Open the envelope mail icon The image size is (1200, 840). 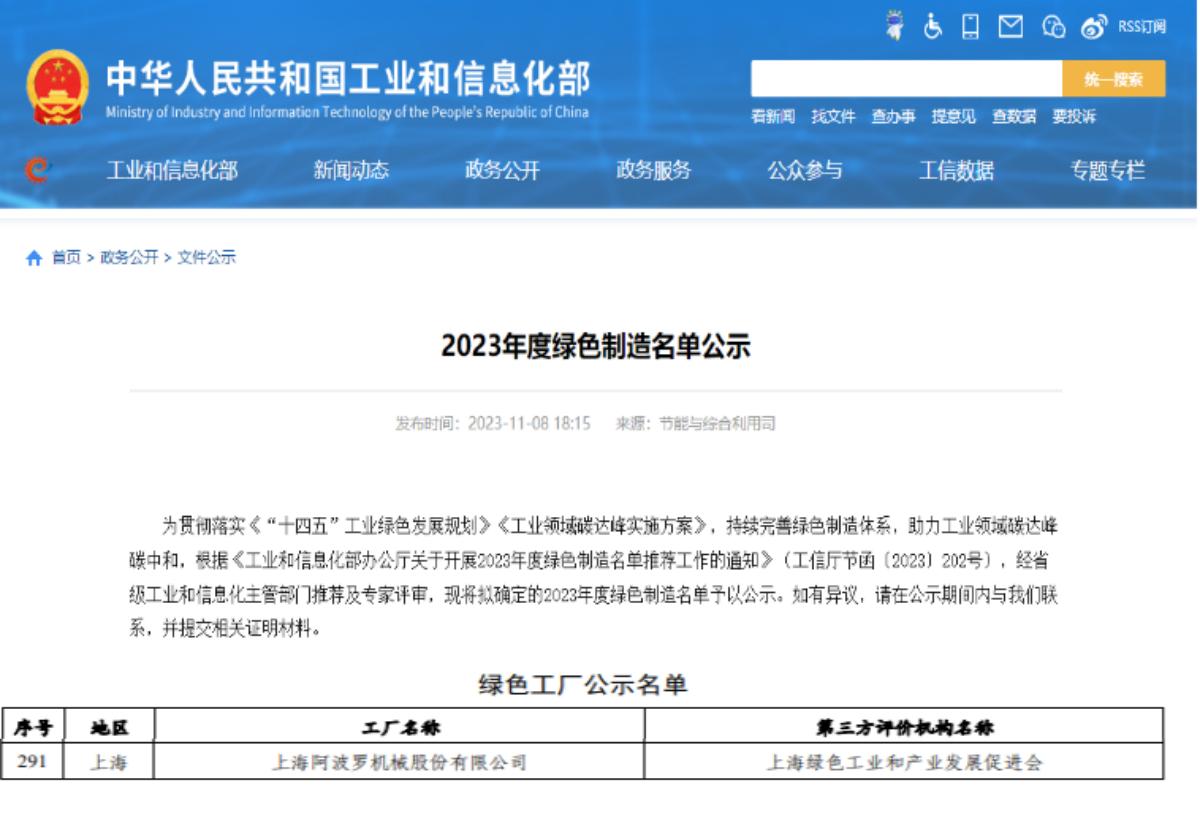(1011, 27)
